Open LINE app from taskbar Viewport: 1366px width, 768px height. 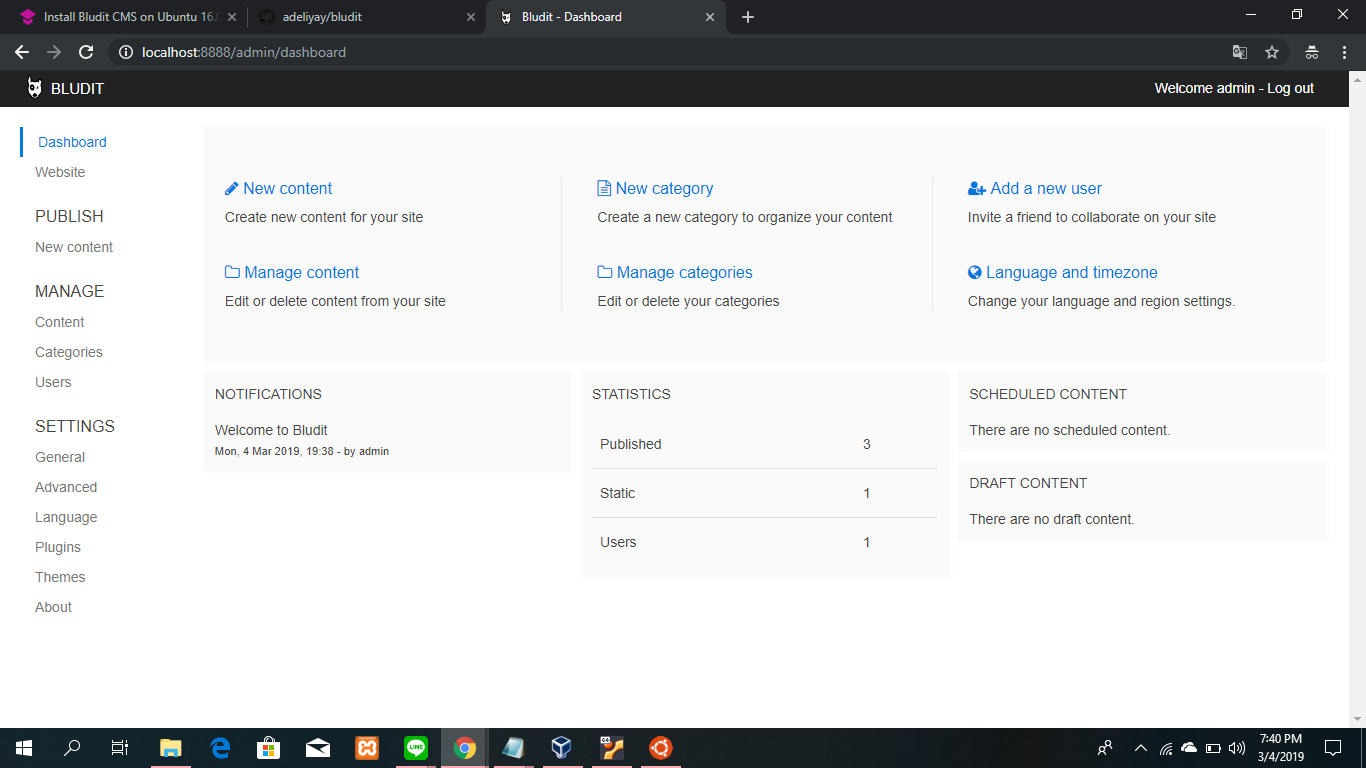[416, 748]
